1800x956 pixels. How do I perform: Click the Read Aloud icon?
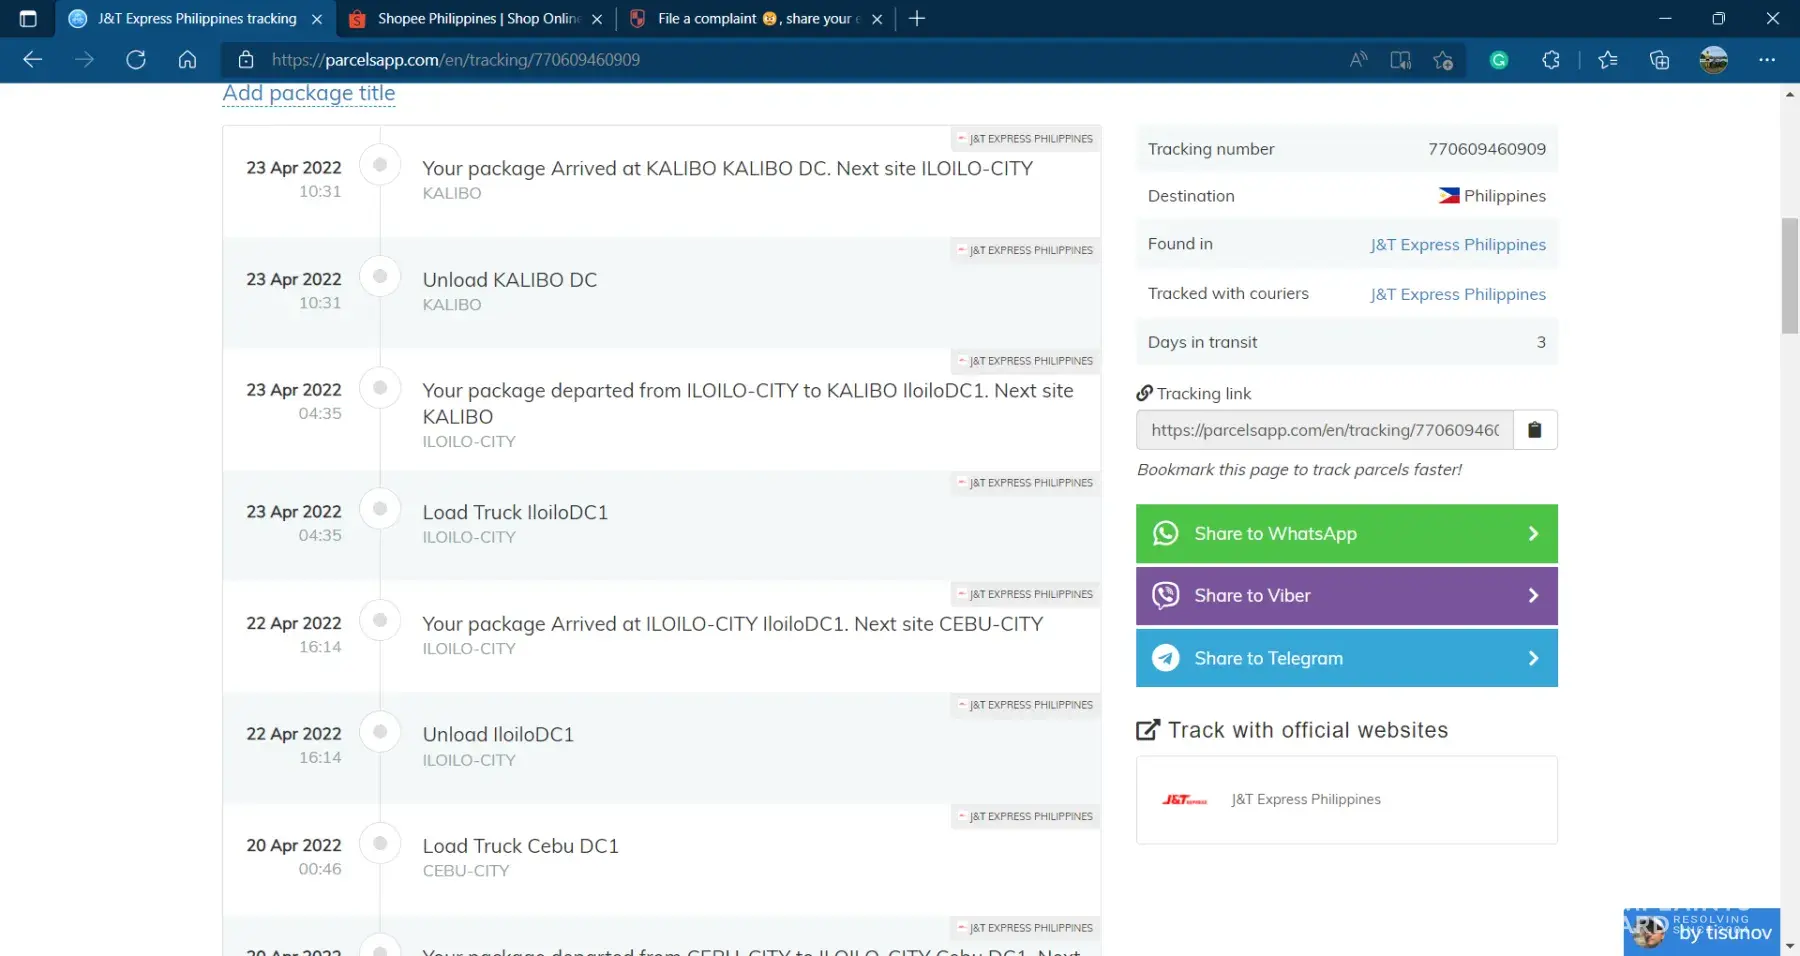[x=1357, y=60]
